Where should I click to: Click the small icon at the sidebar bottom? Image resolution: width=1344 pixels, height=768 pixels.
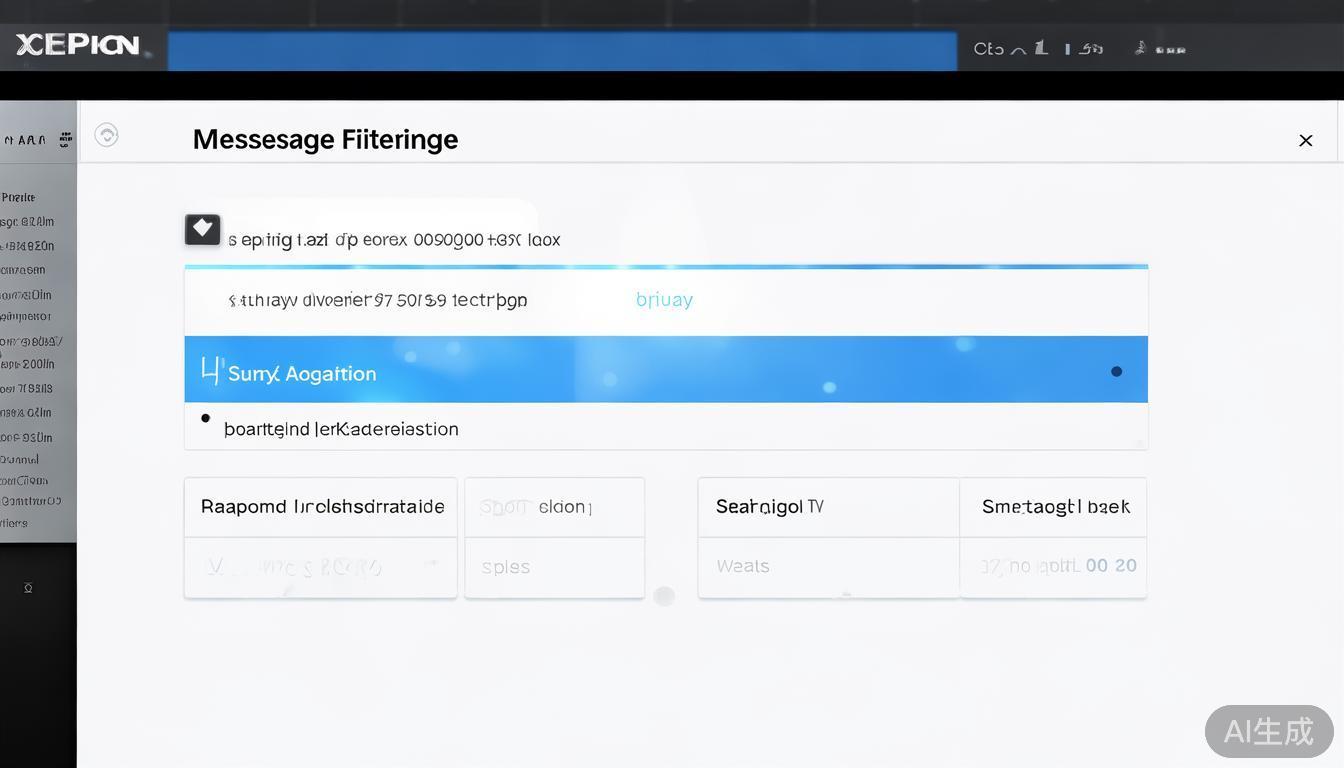point(28,588)
